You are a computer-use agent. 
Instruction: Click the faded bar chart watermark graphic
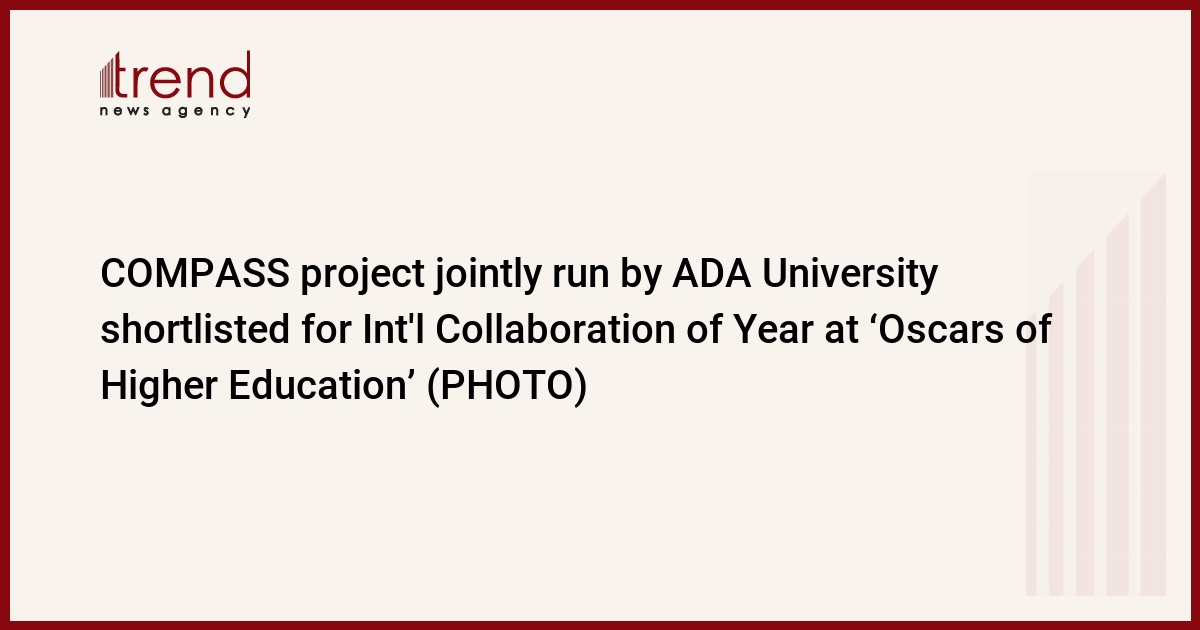1096,385
